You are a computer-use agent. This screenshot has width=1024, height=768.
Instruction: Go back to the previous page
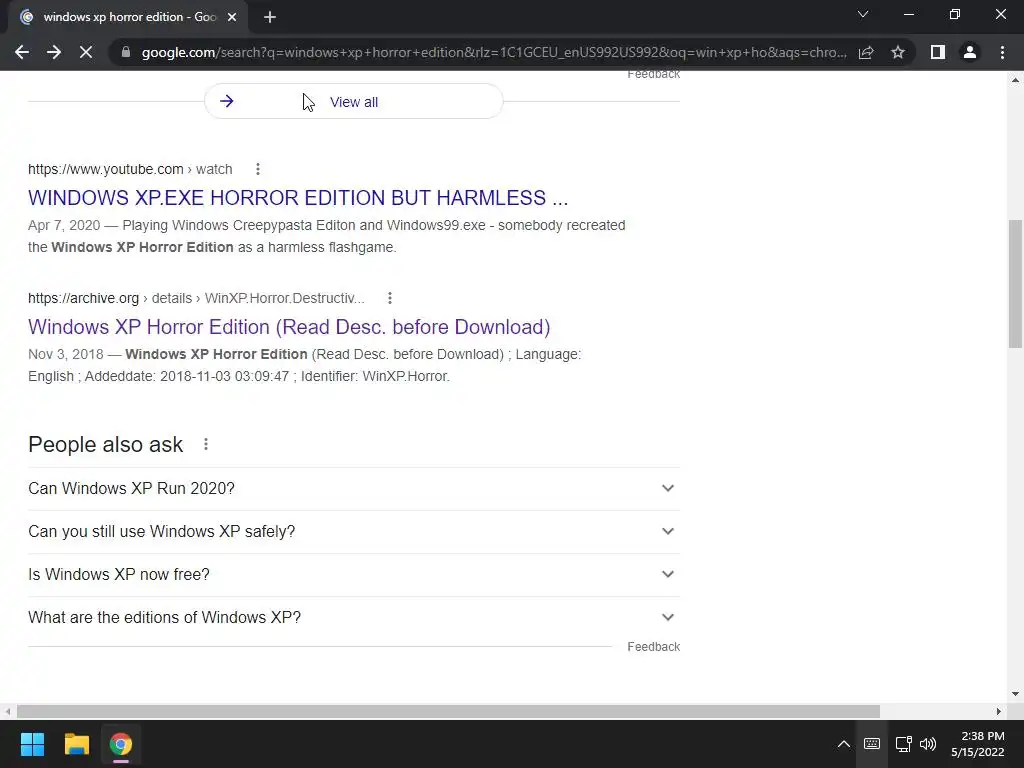coord(22,52)
